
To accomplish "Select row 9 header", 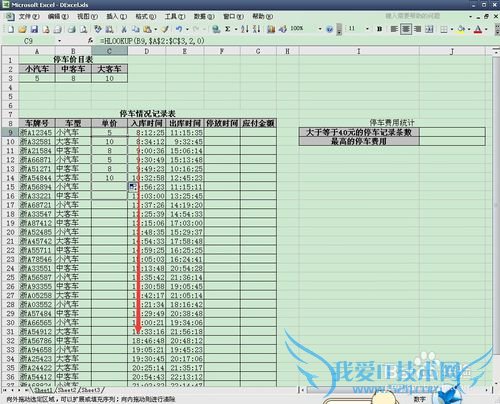I will click(10, 132).
